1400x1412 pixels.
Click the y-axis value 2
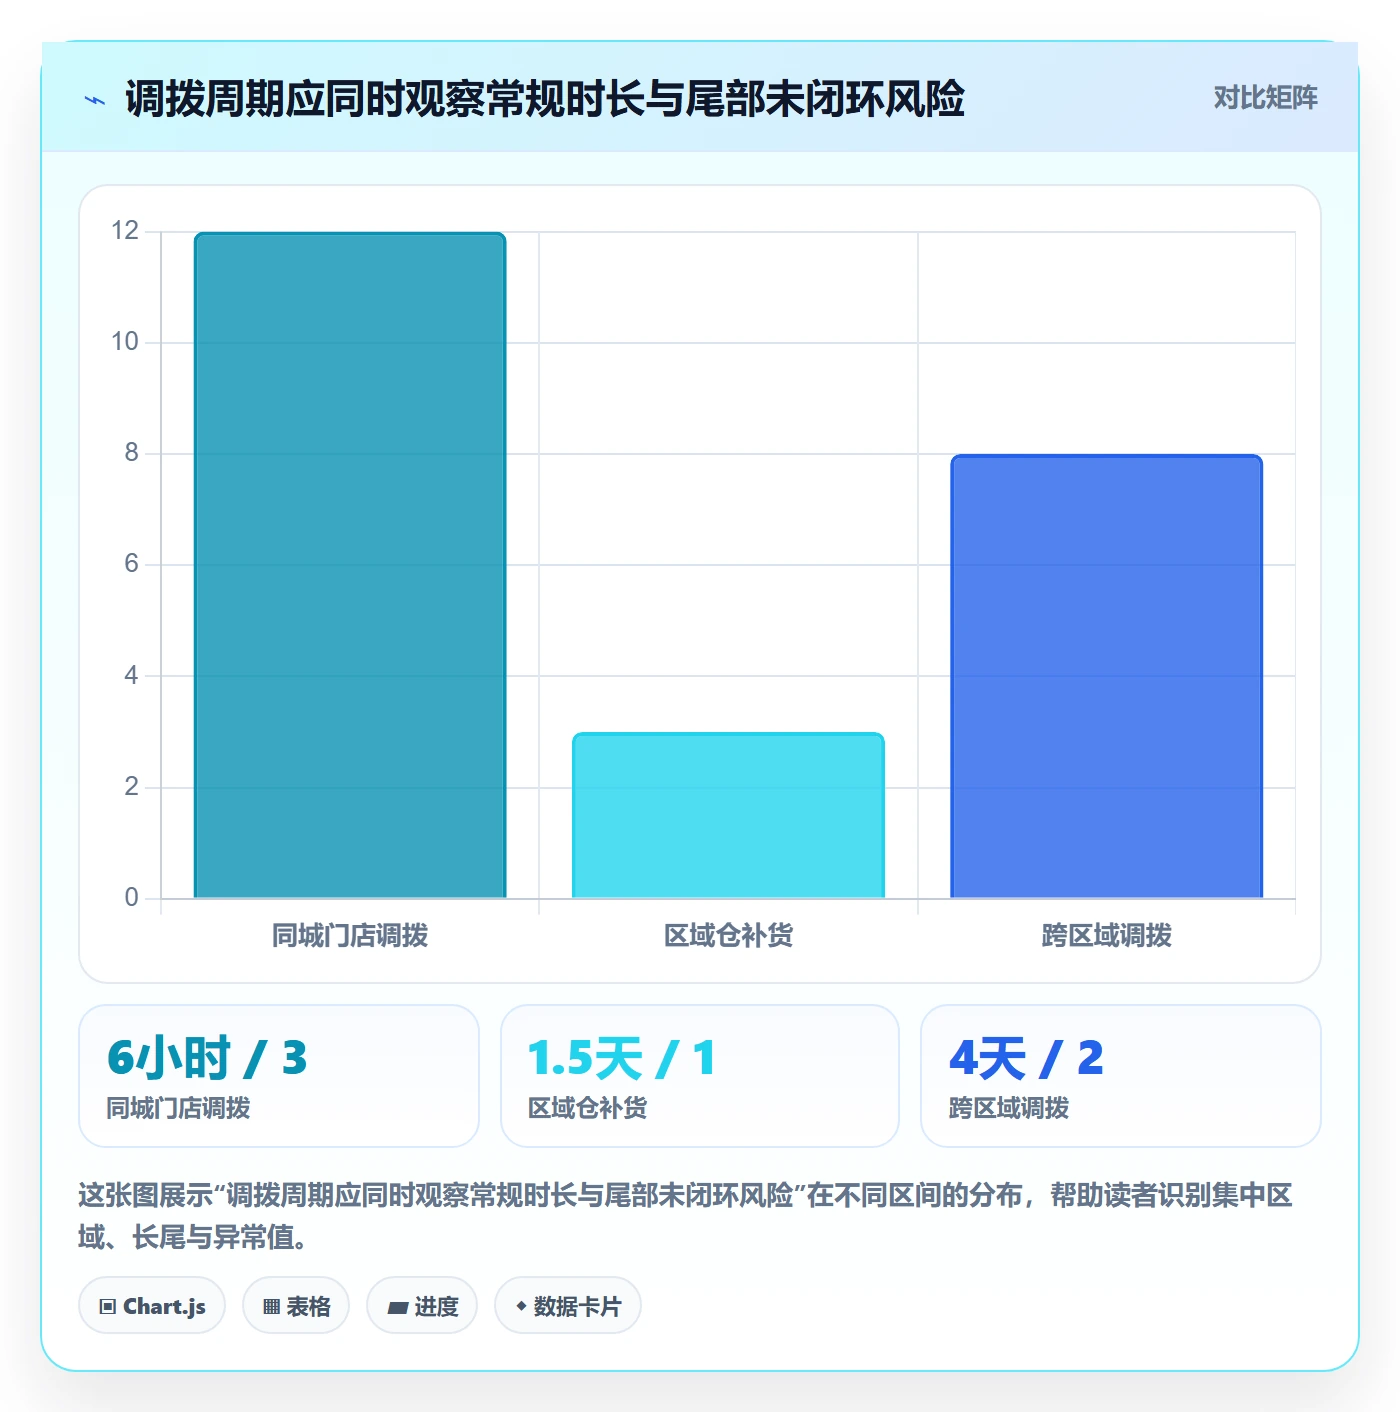pos(131,787)
